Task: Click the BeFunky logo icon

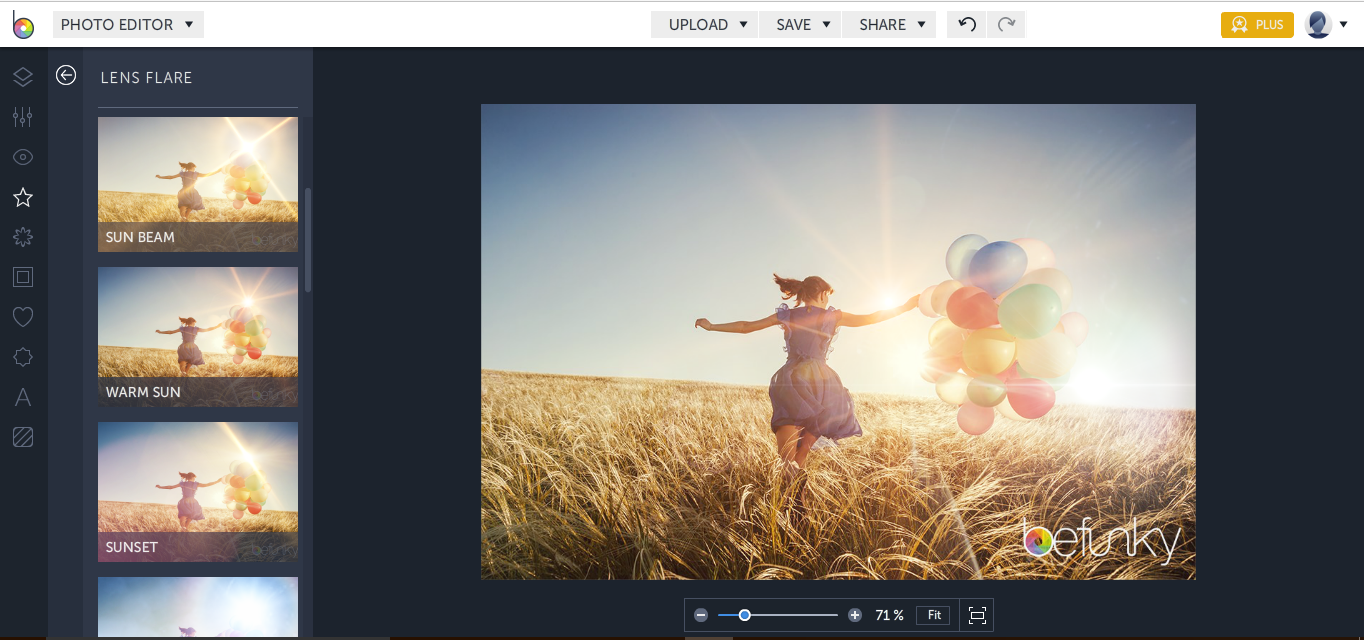Action: coord(22,25)
